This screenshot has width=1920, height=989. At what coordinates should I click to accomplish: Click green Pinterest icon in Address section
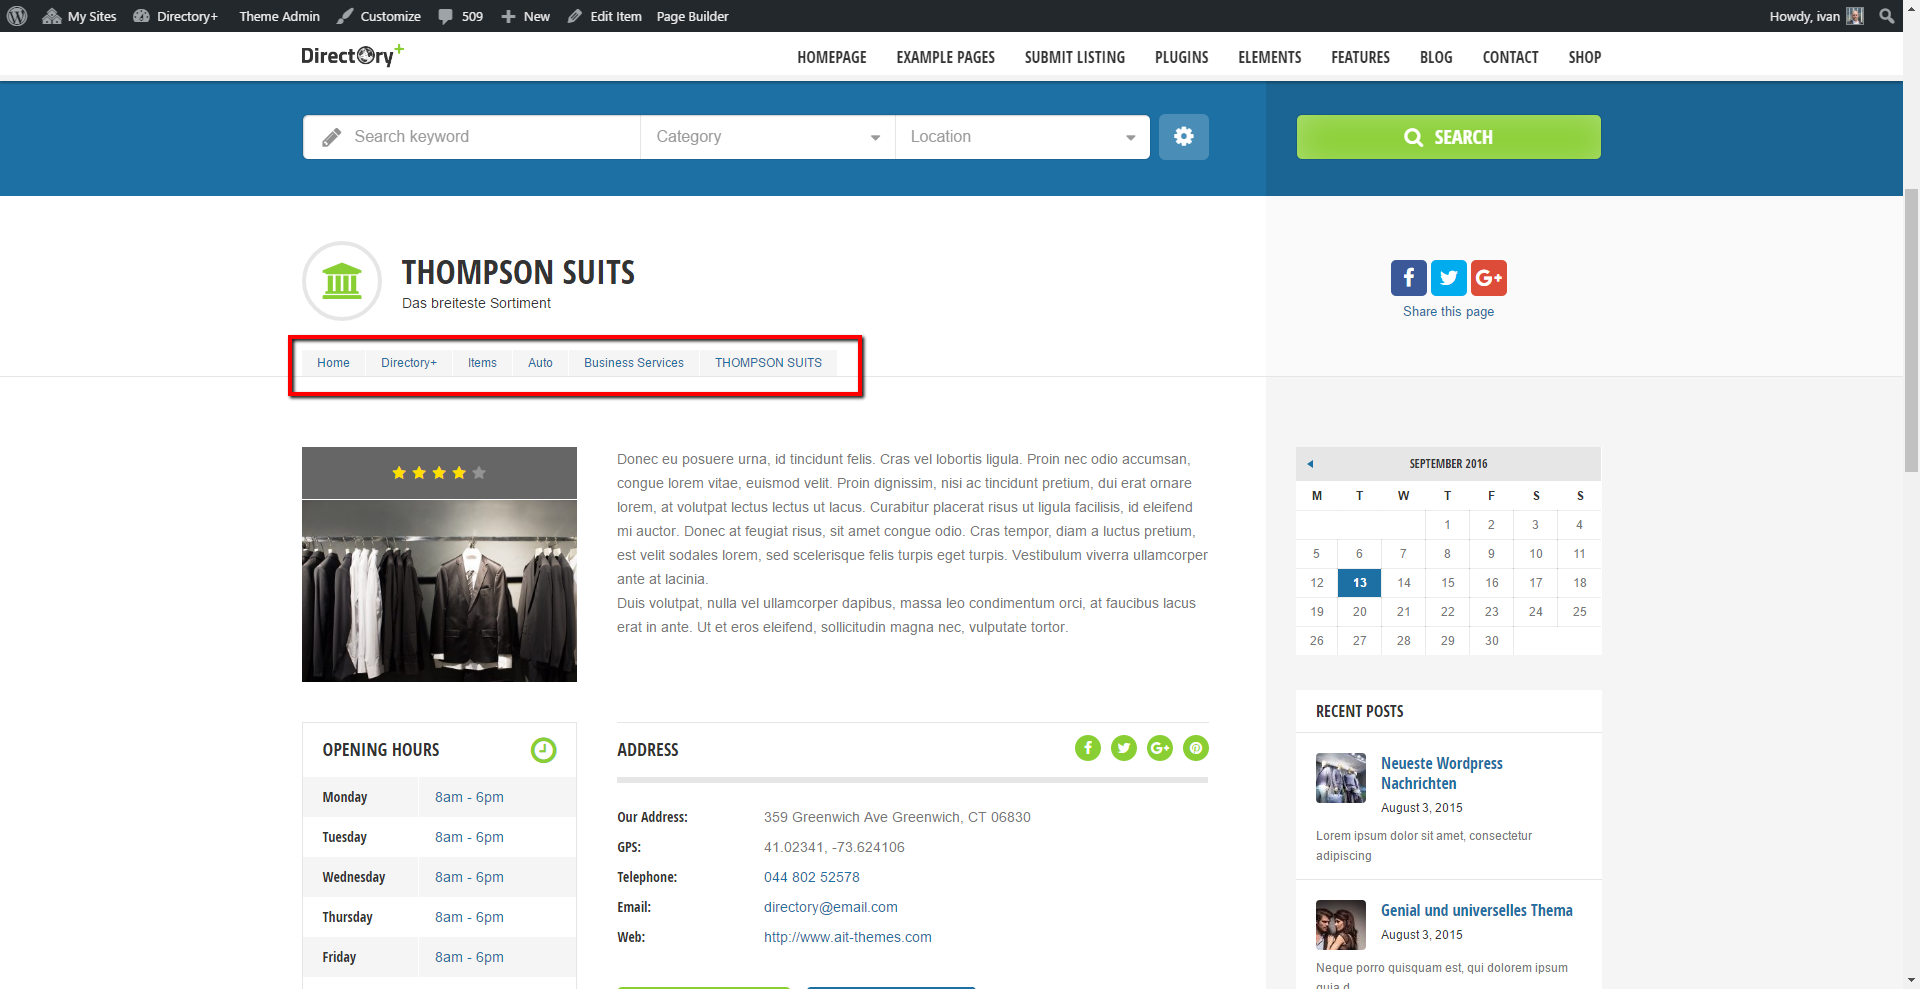[x=1196, y=748]
